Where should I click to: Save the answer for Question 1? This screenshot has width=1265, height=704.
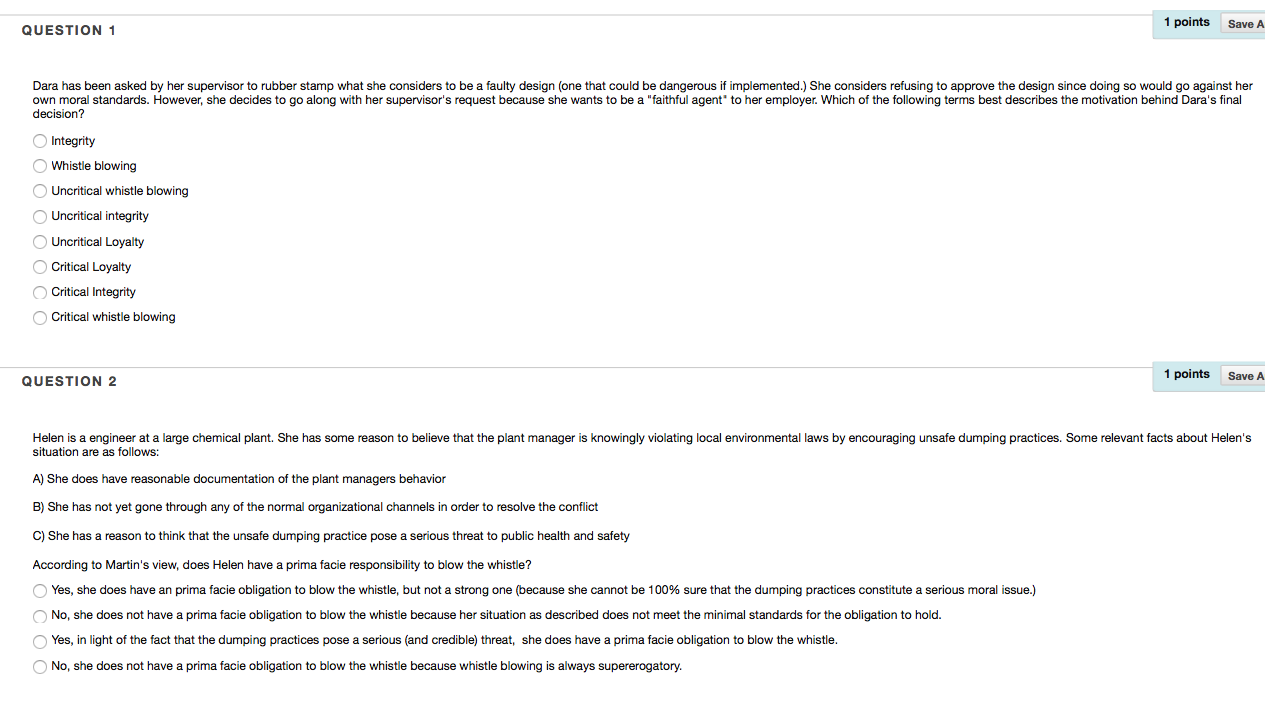coord(1243,24)
